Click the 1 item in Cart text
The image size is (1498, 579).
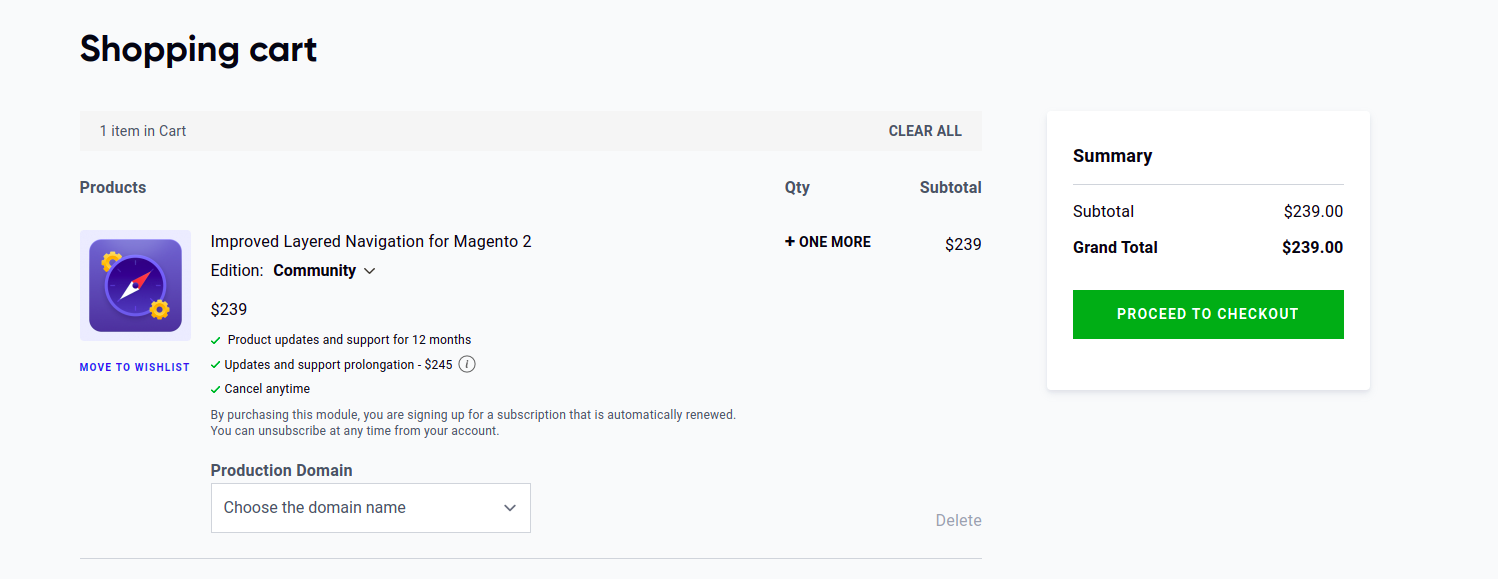pyautogui.click(x=143, y=131)
